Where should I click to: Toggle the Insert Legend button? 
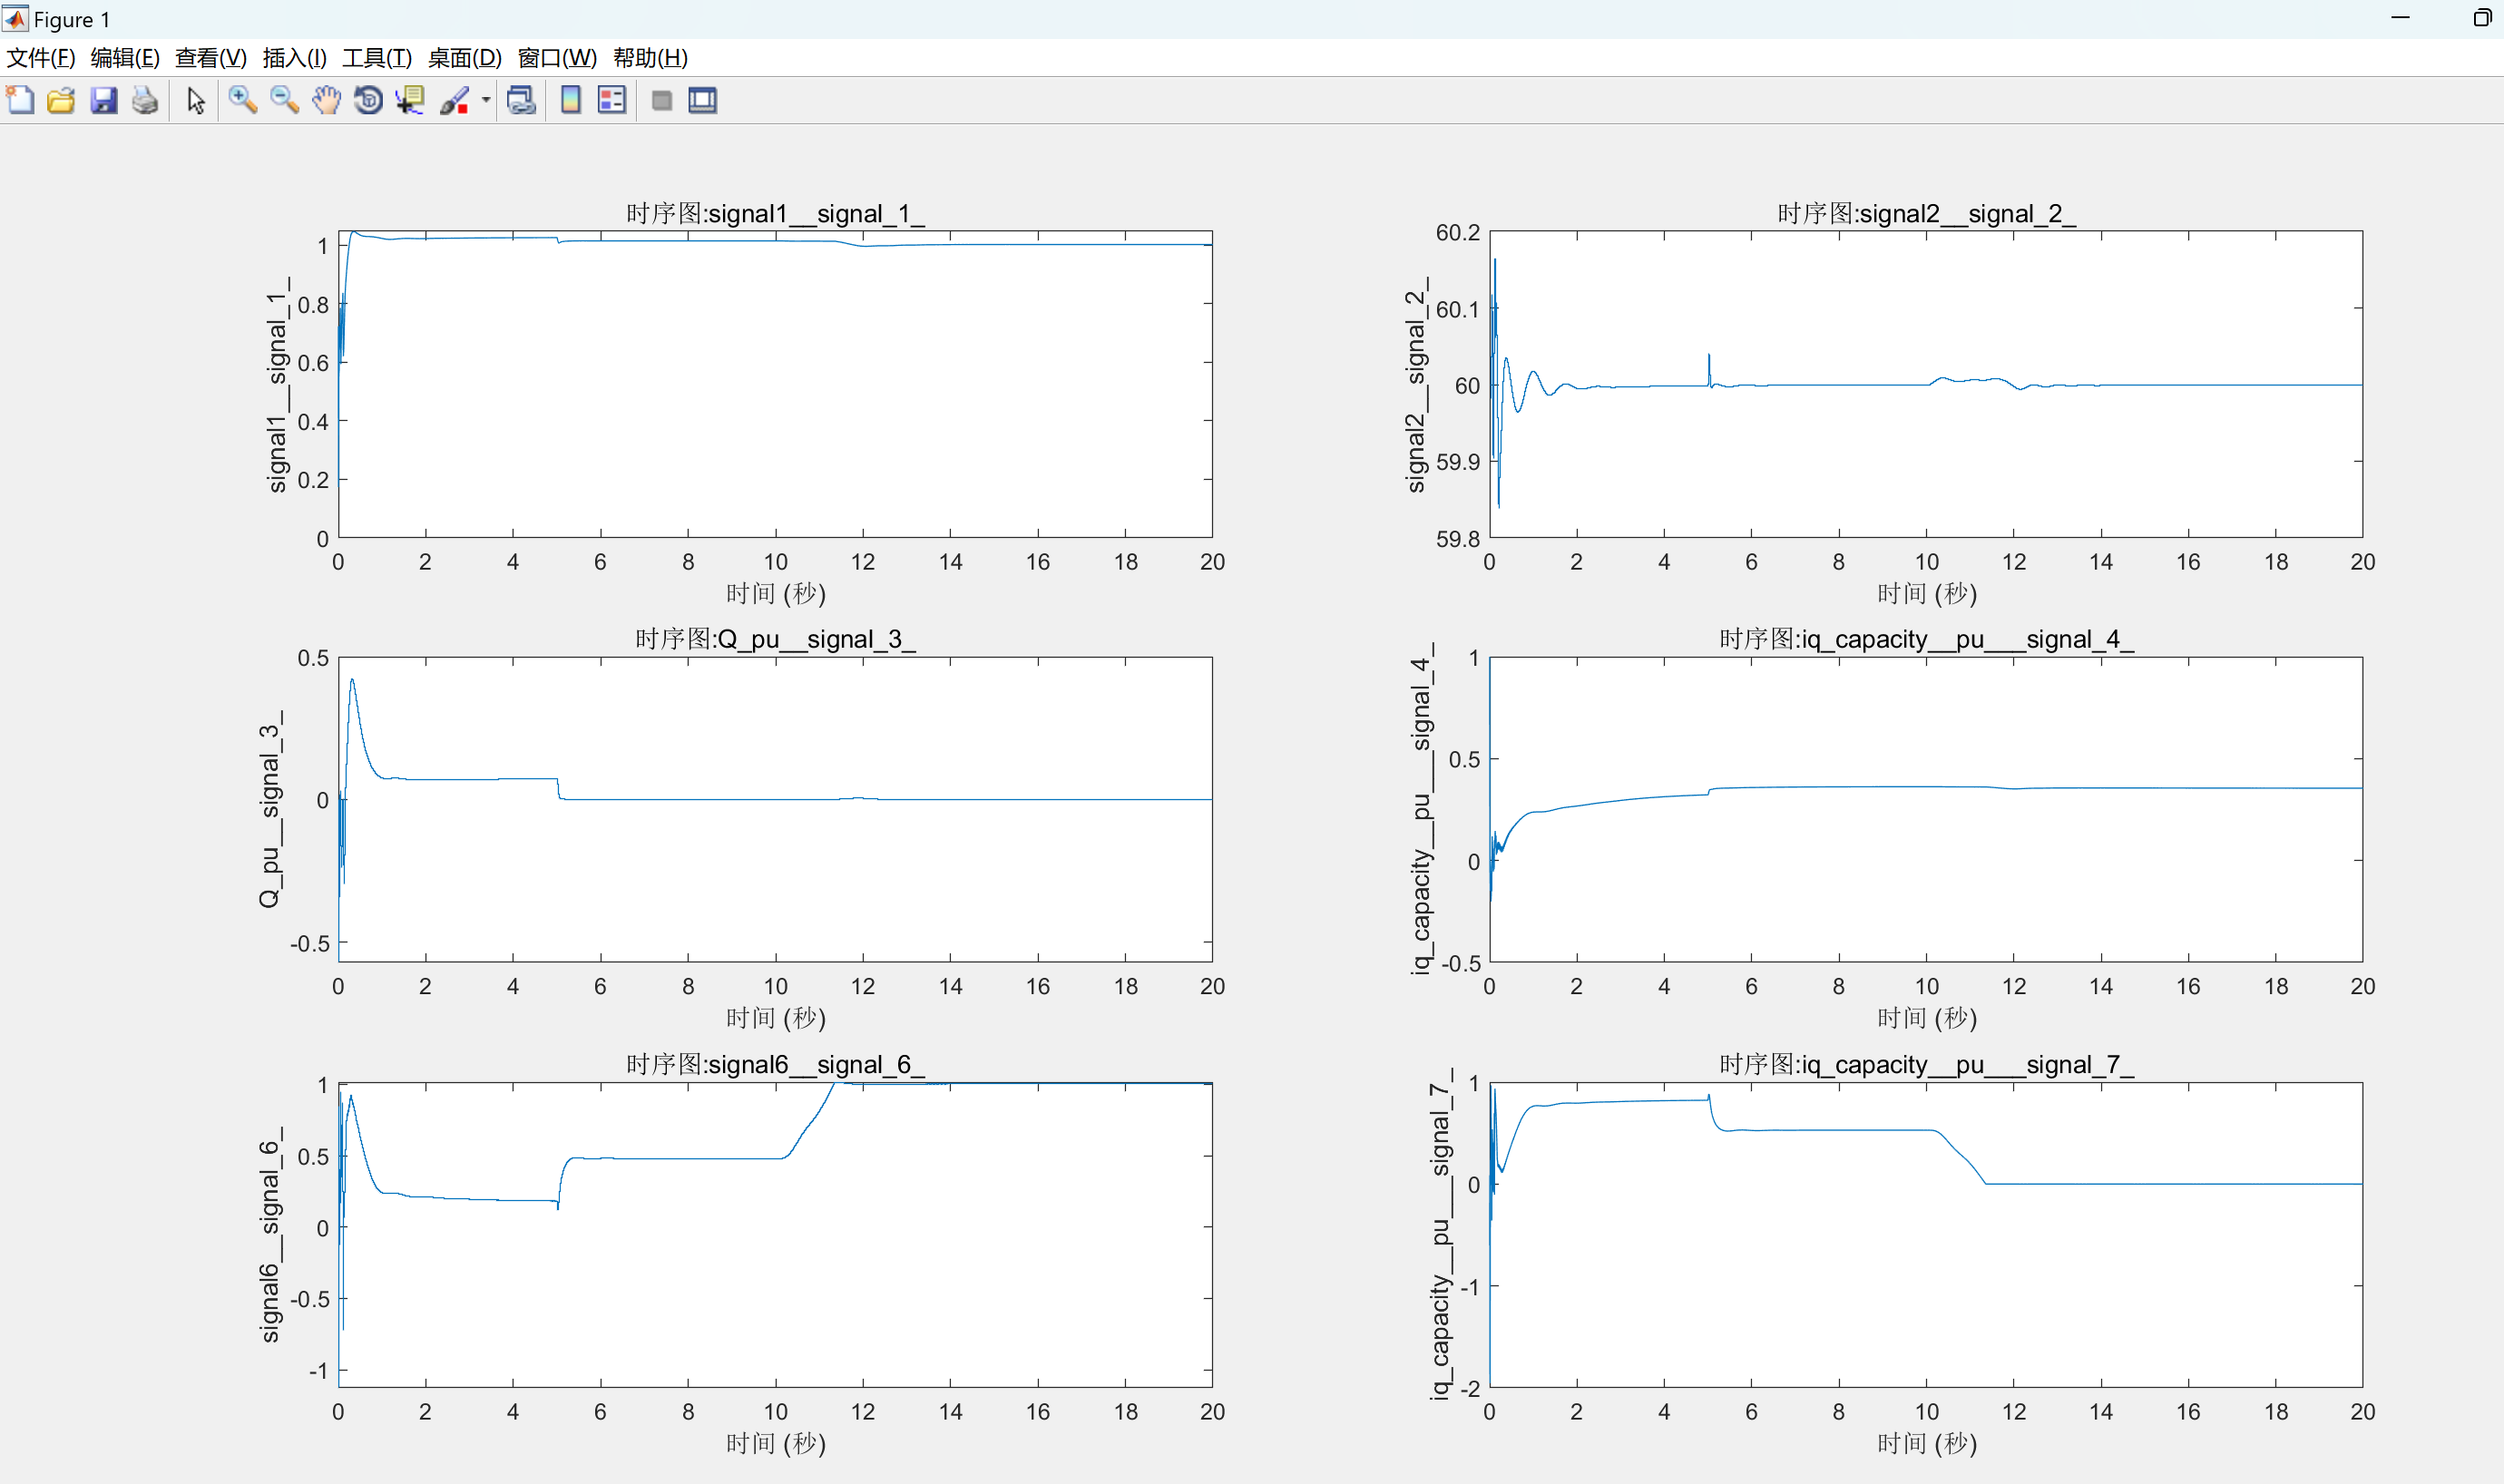[x=611, y=100]
